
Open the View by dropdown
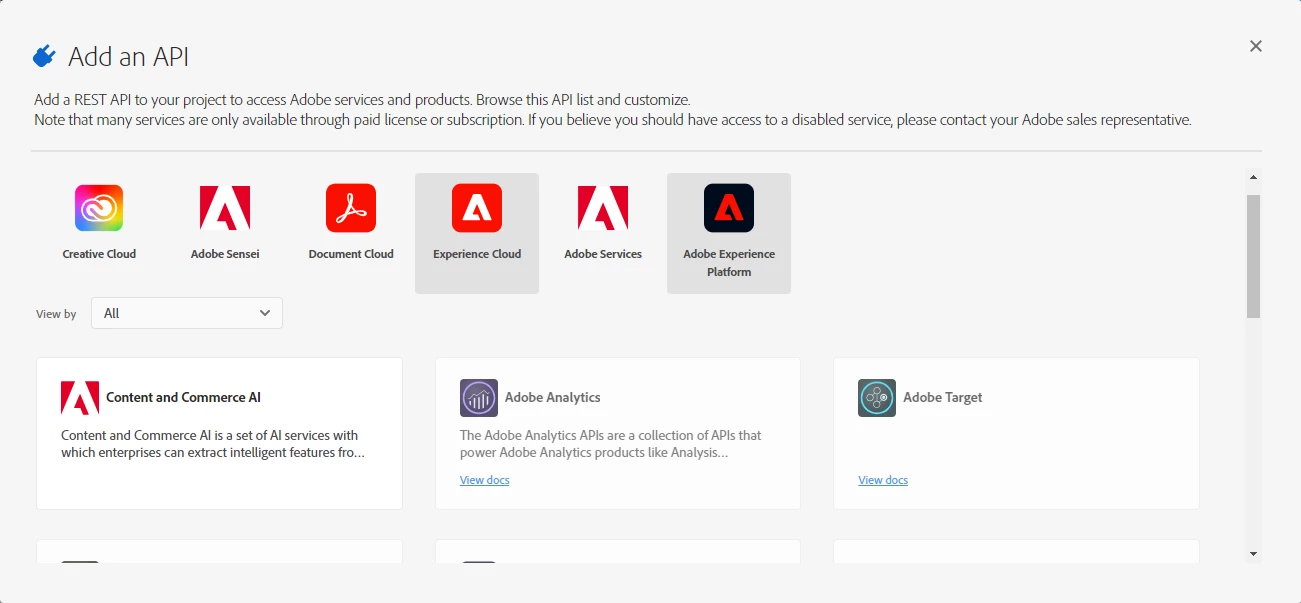(187, 313)
